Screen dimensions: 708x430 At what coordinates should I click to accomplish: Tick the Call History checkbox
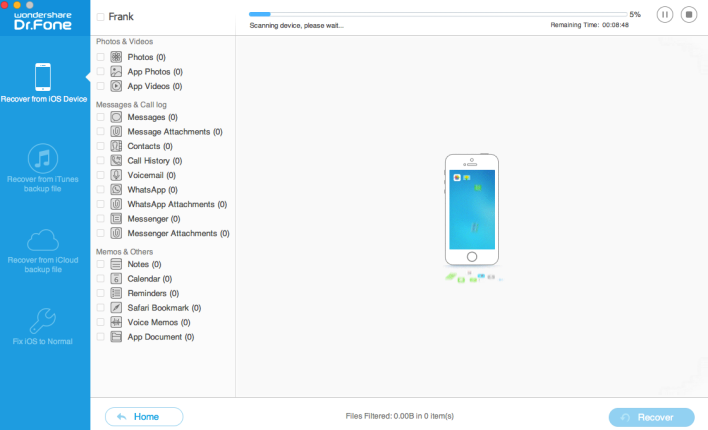[x=100, y=160]
